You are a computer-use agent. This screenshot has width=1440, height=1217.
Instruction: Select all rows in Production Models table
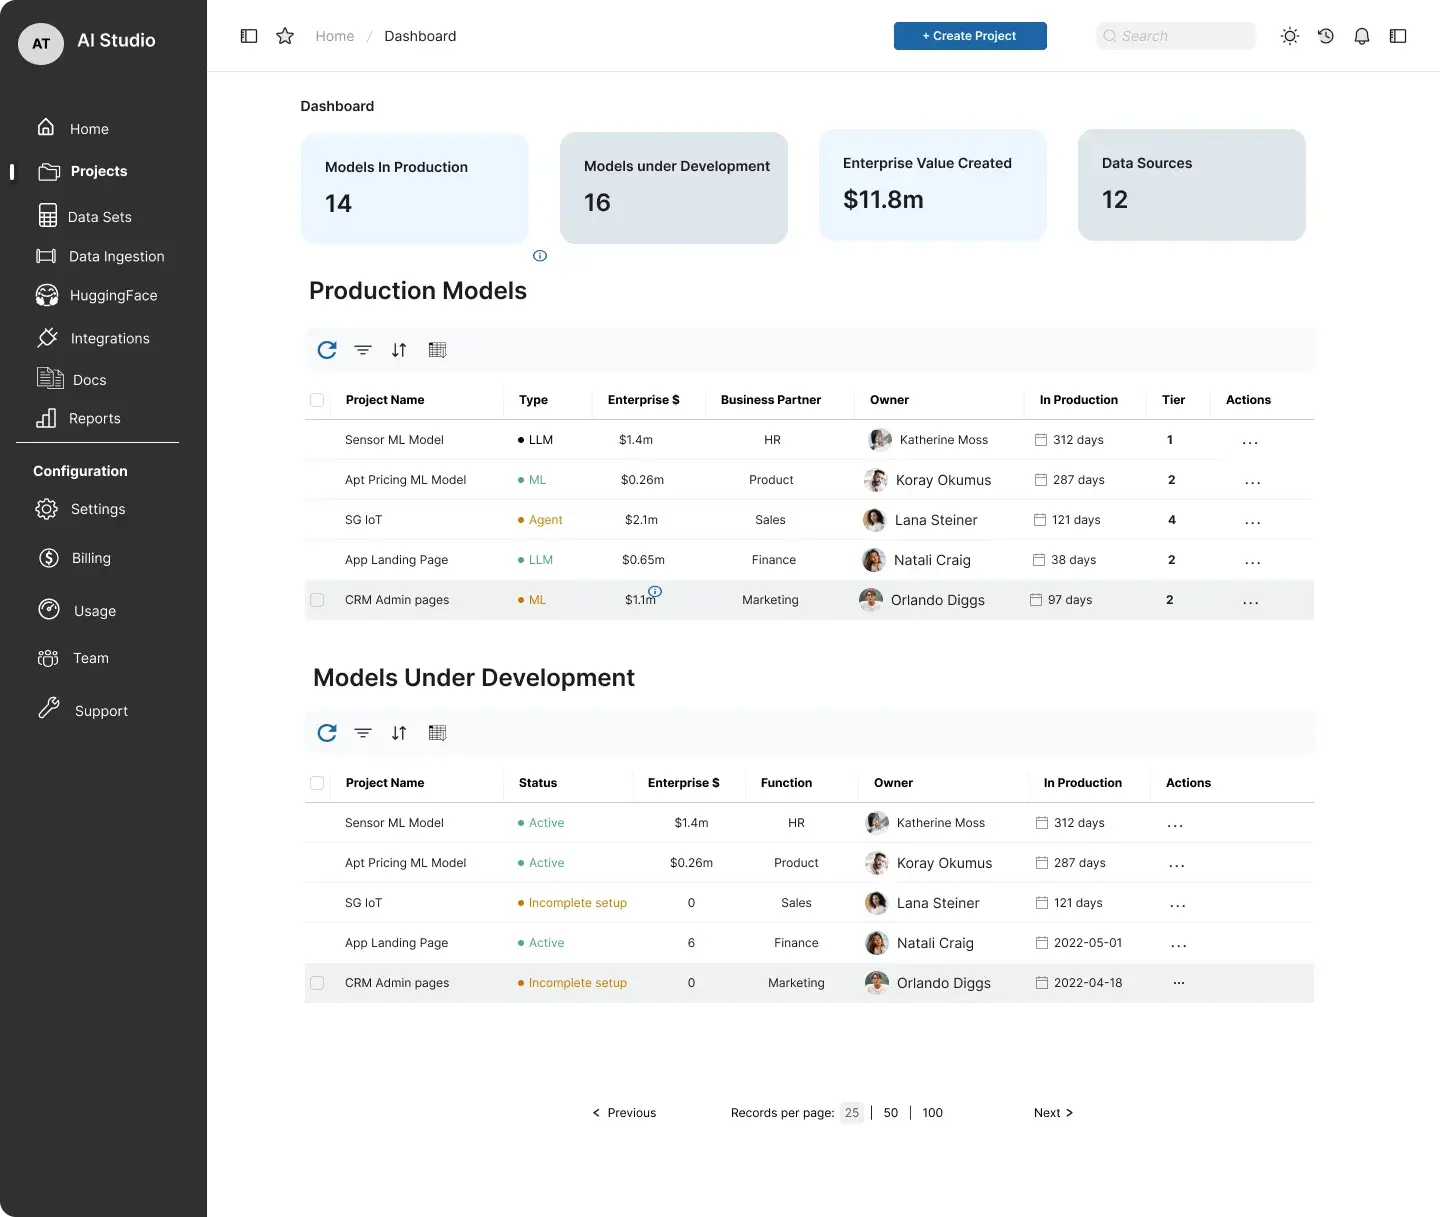coord(317,400)
